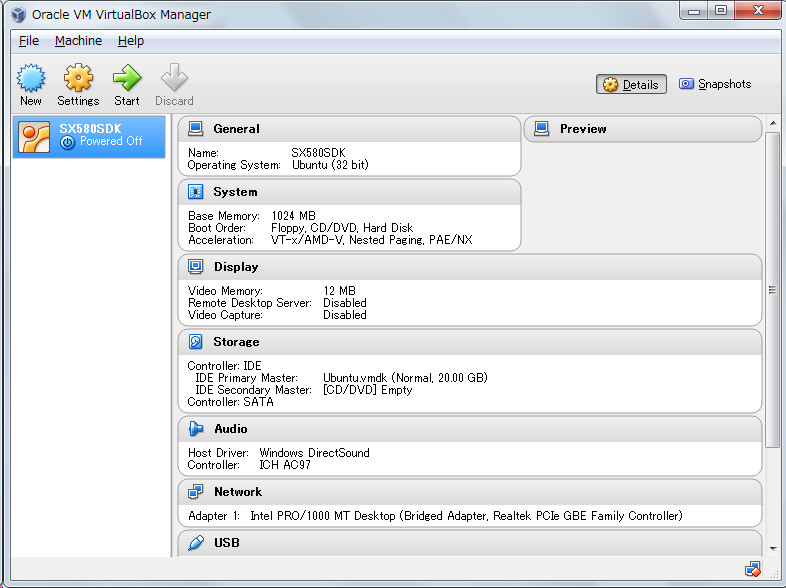This screenshot has height=588, width=786.
Task: Open the USB section header
Action: click(470, 543)
